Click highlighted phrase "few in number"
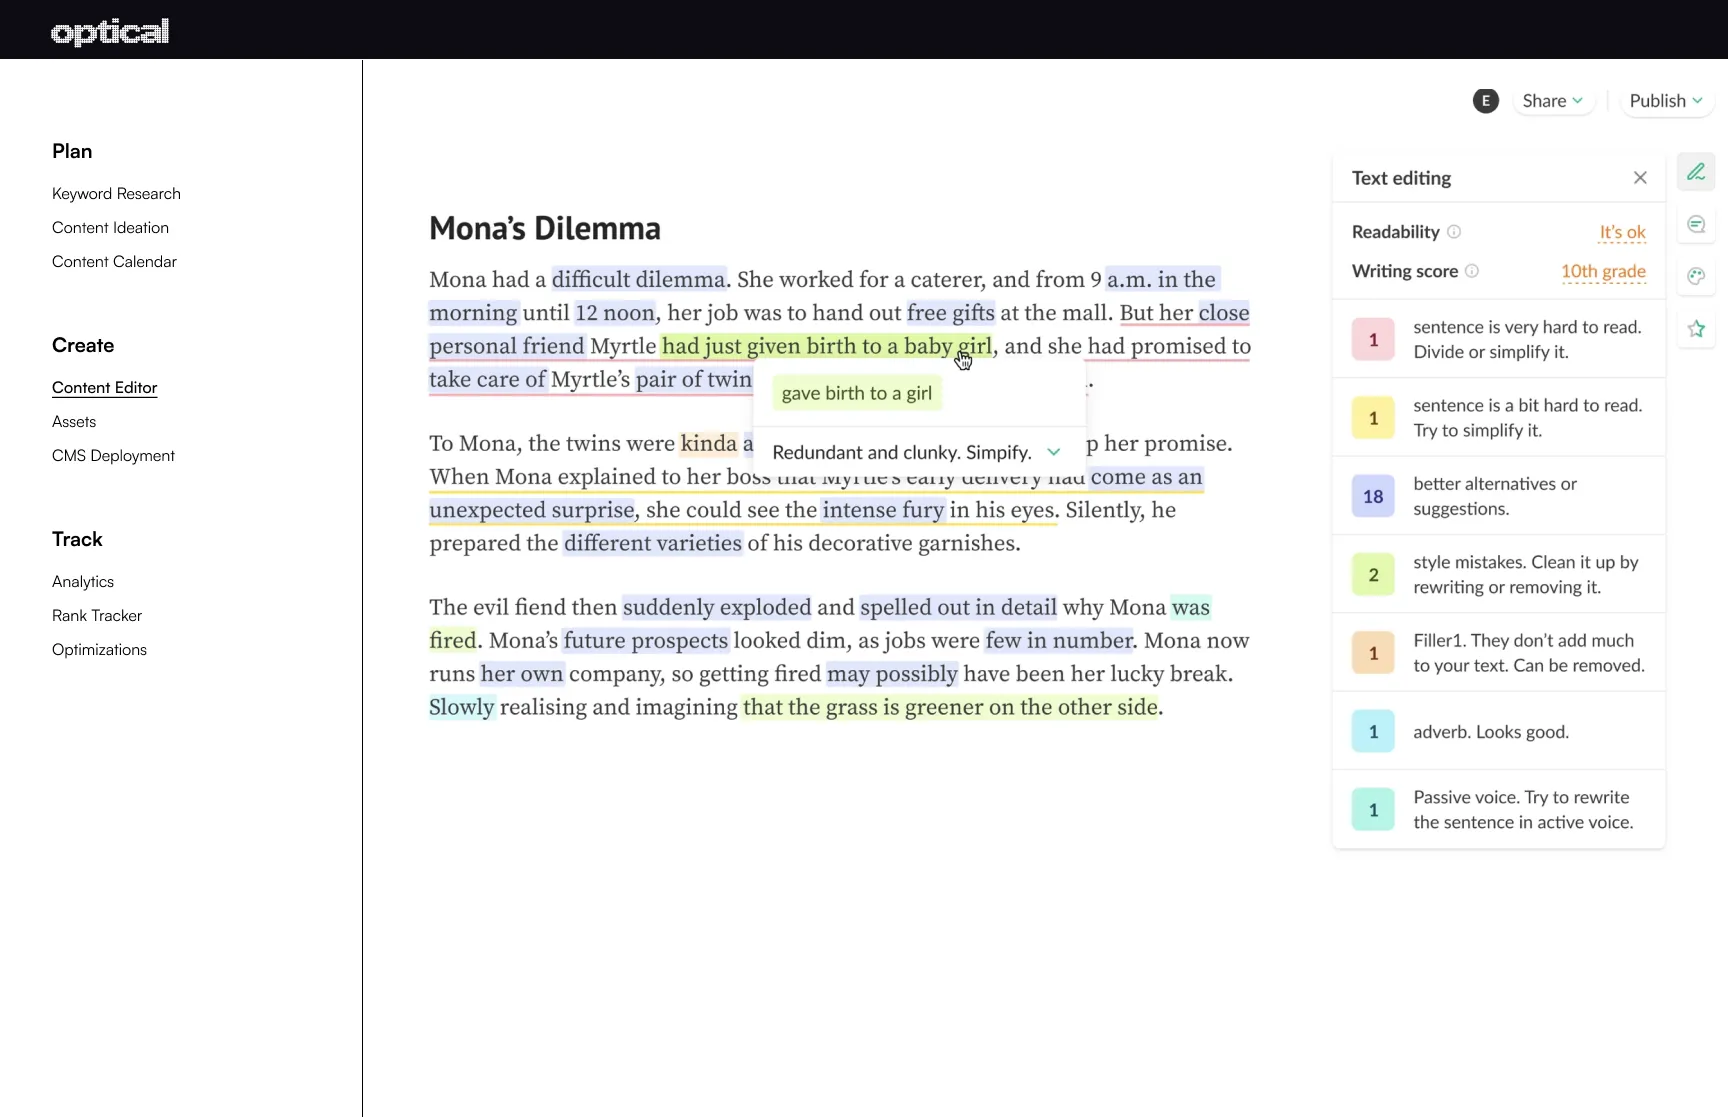 (1059, 641)
